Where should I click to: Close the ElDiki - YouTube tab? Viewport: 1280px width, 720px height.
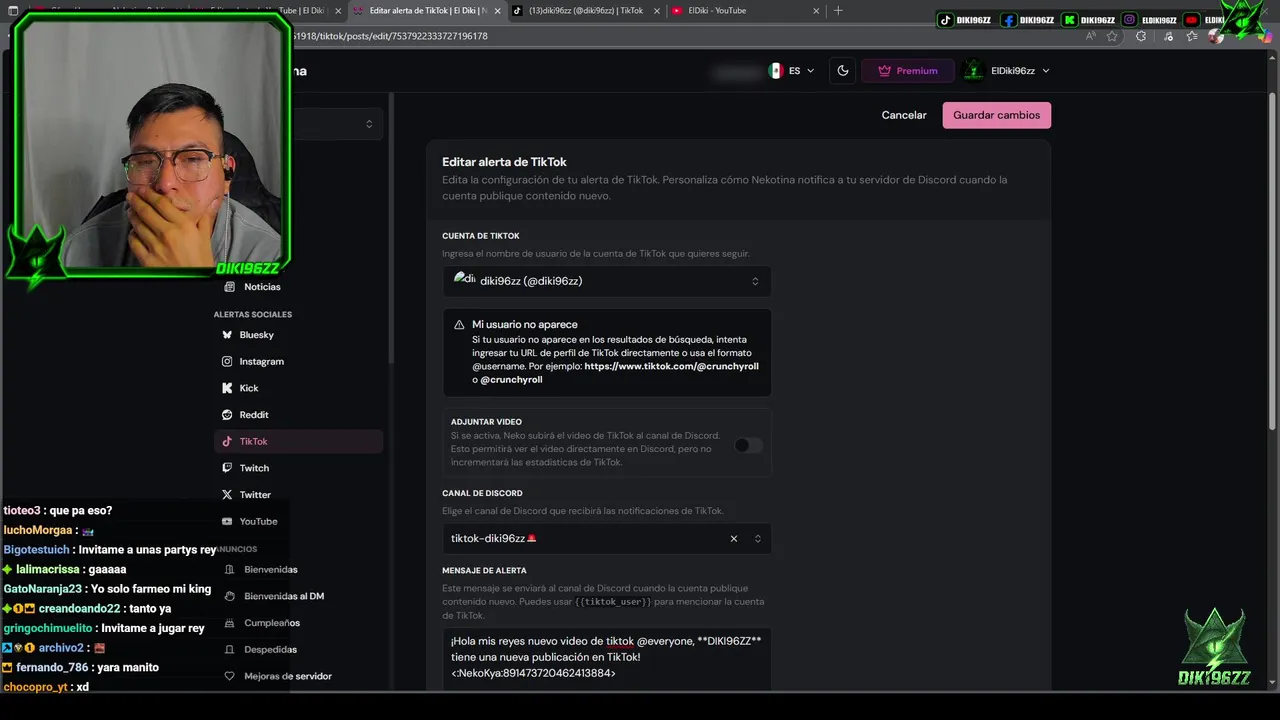point(817,11)
